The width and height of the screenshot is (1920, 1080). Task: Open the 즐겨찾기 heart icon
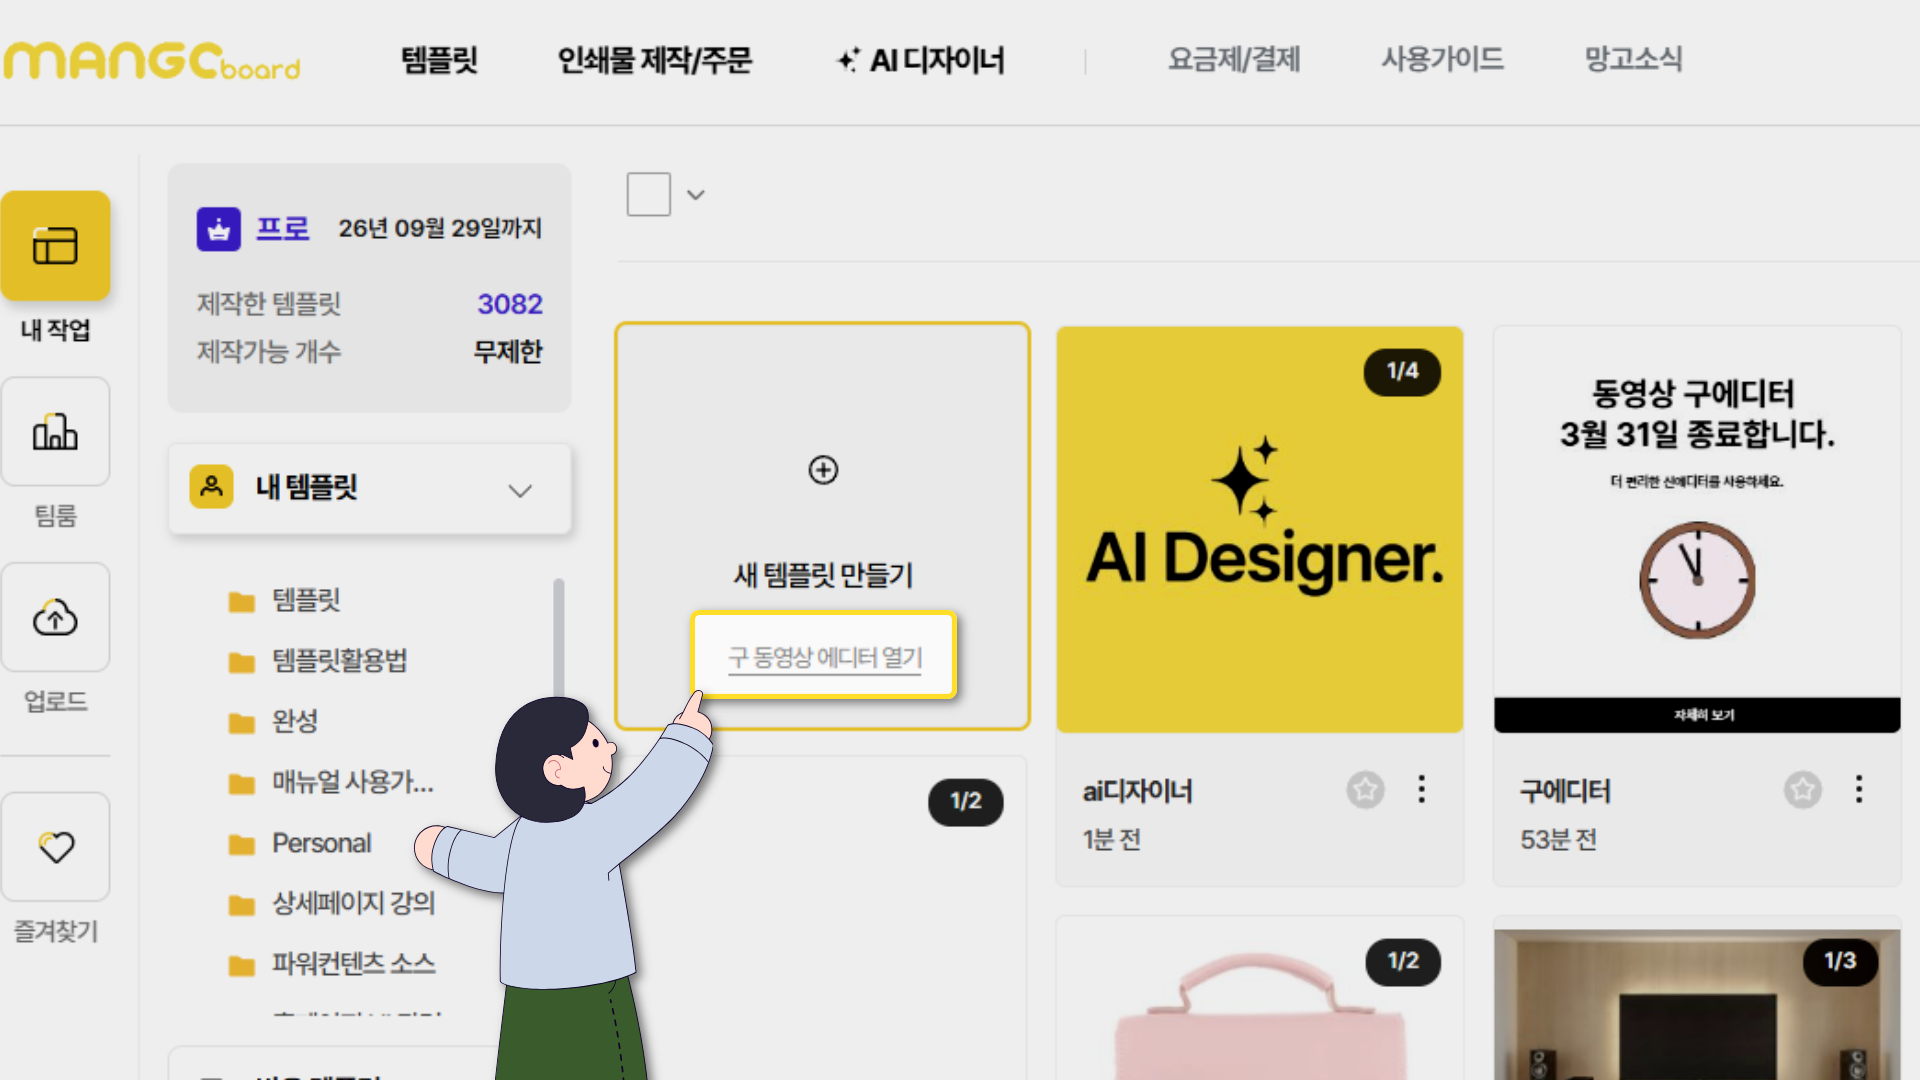55,847
